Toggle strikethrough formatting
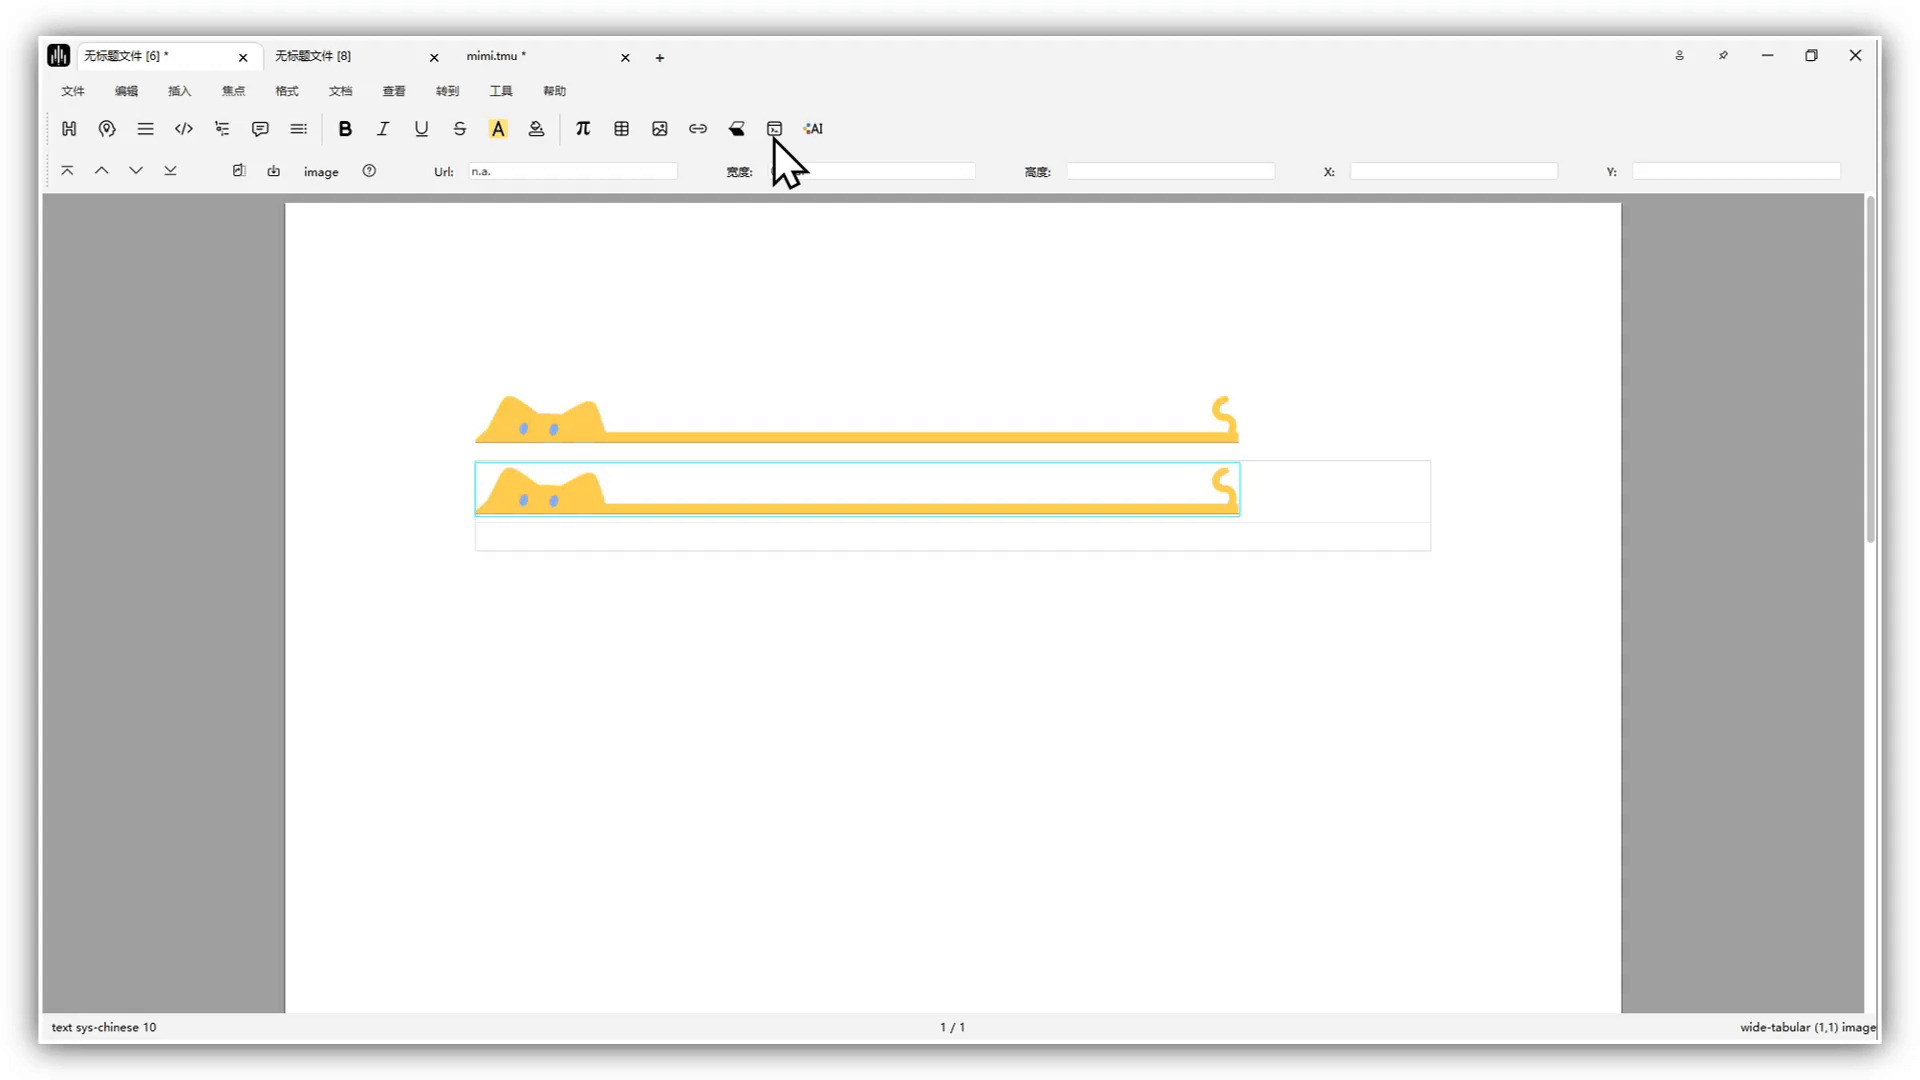Image resolution: width=1920 pixels, height=1080 pixels. [x=460, y=129]
